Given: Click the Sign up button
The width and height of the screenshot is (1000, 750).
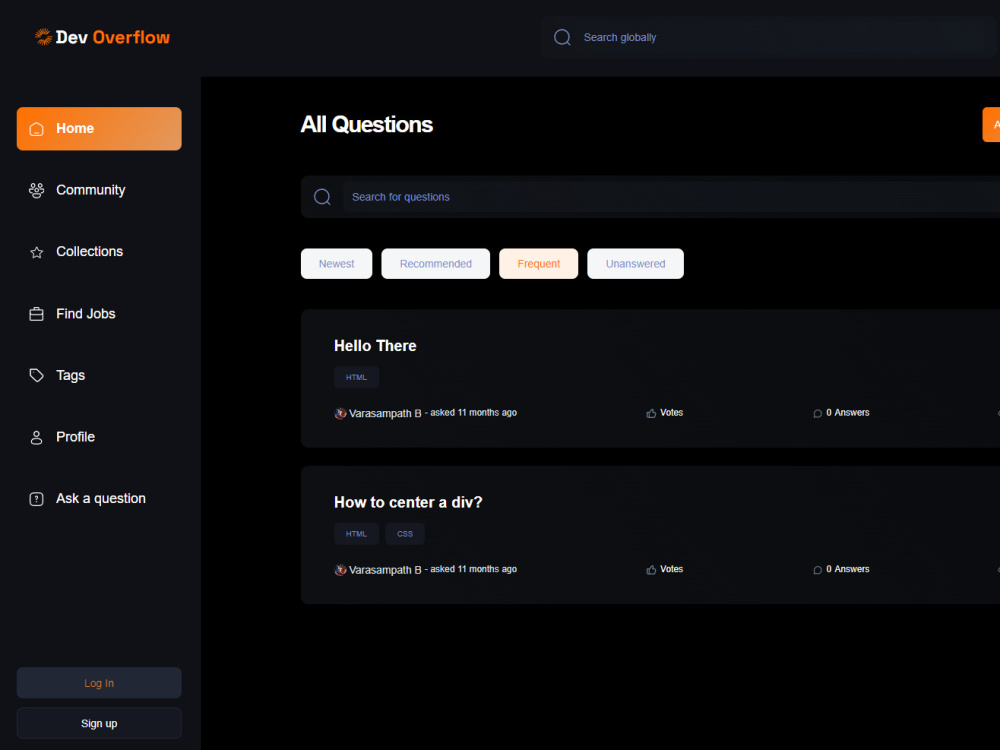Looking at the screenshot, I should tap(99, 723).
